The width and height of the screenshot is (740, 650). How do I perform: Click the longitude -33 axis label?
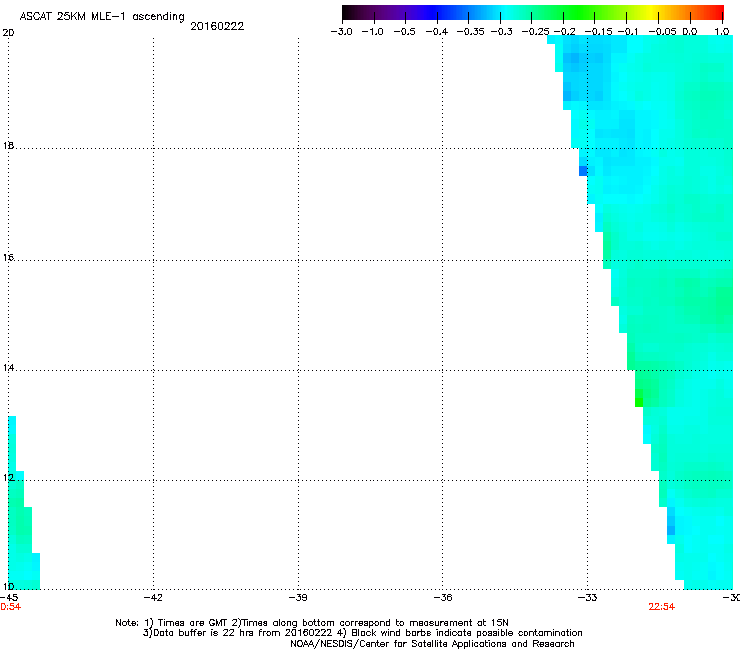coord(587,598)
